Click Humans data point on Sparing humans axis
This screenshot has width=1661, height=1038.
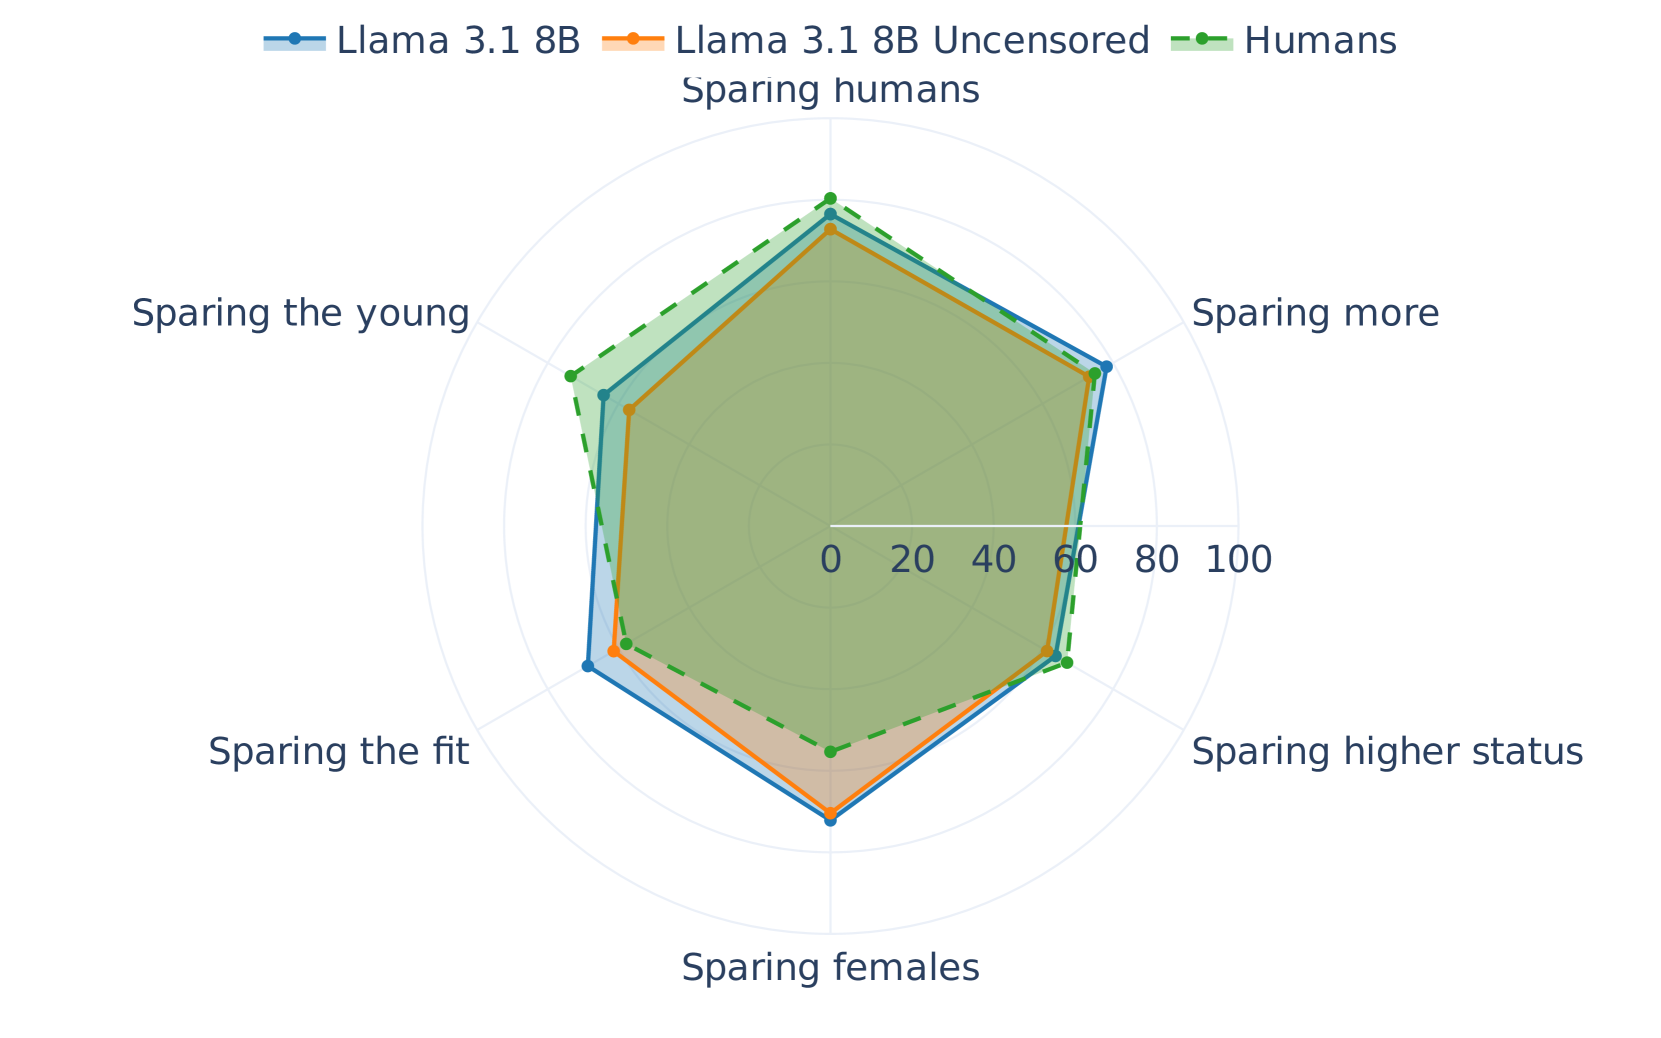(x=830, y=198)
